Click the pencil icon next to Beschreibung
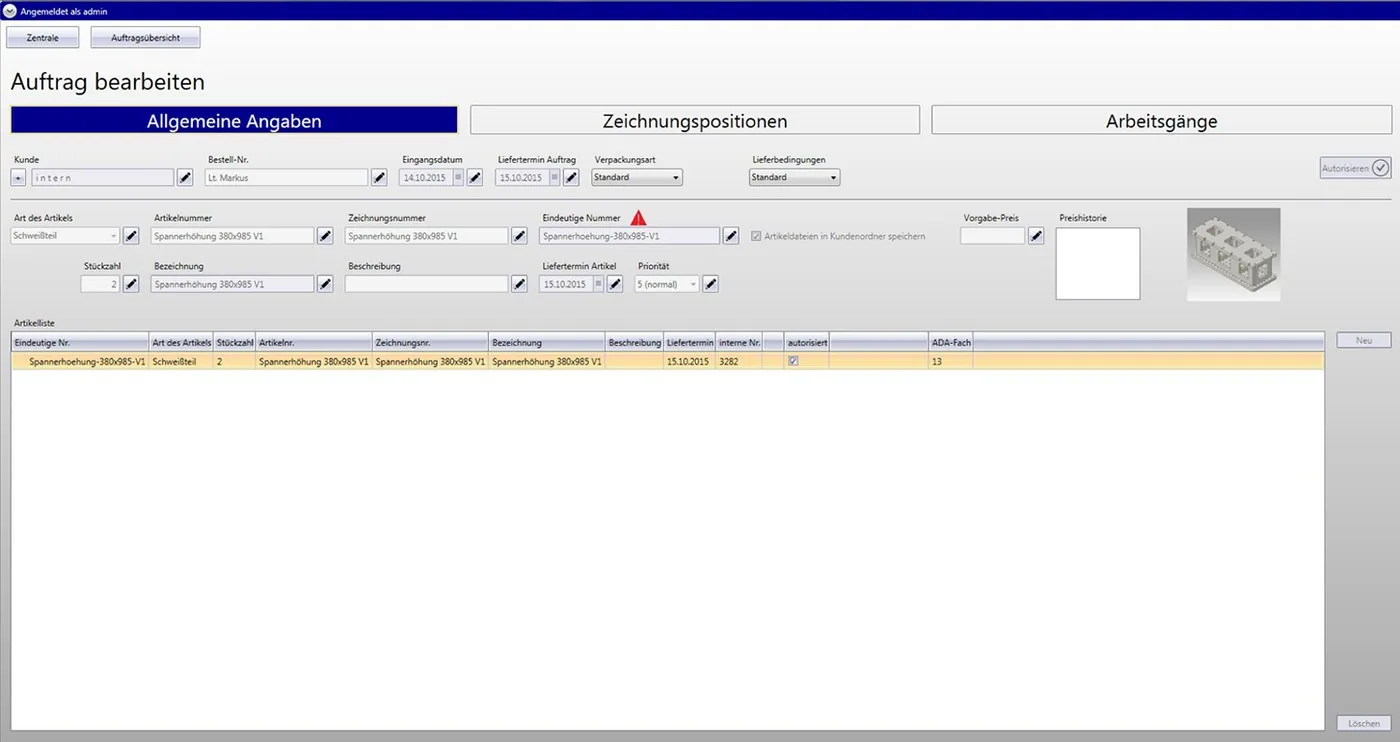 [519, 284]
